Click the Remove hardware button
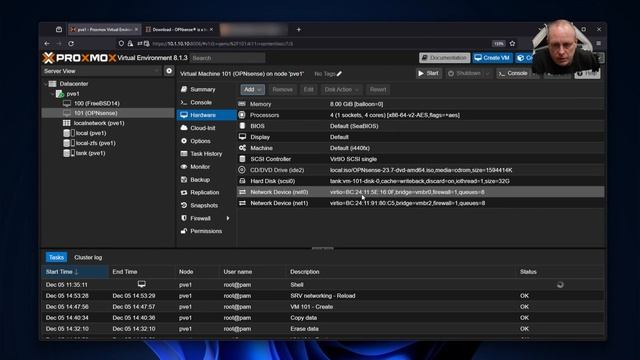 click(282, 89)
